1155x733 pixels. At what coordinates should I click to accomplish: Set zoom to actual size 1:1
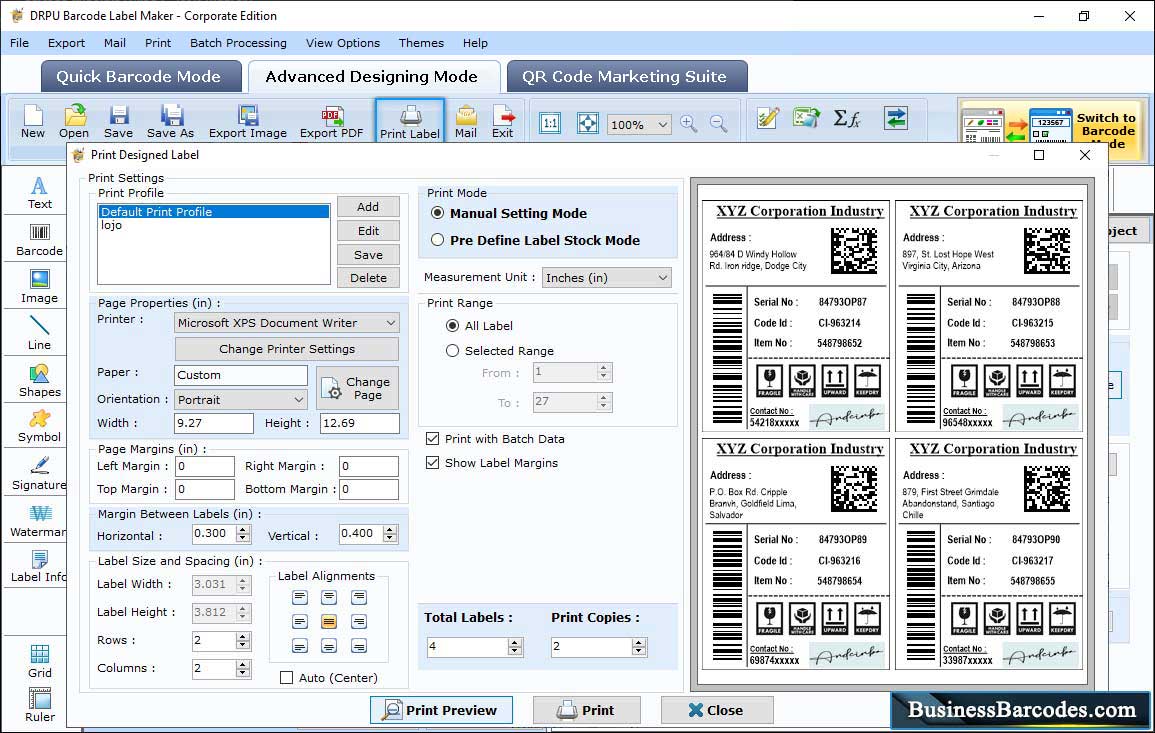click(550, 123)
